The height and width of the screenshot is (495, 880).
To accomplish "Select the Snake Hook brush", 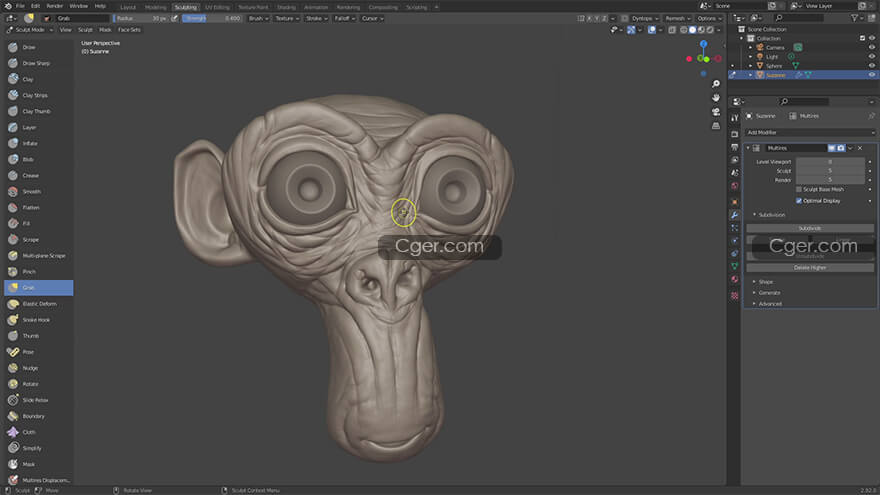I will pos(38,319).
